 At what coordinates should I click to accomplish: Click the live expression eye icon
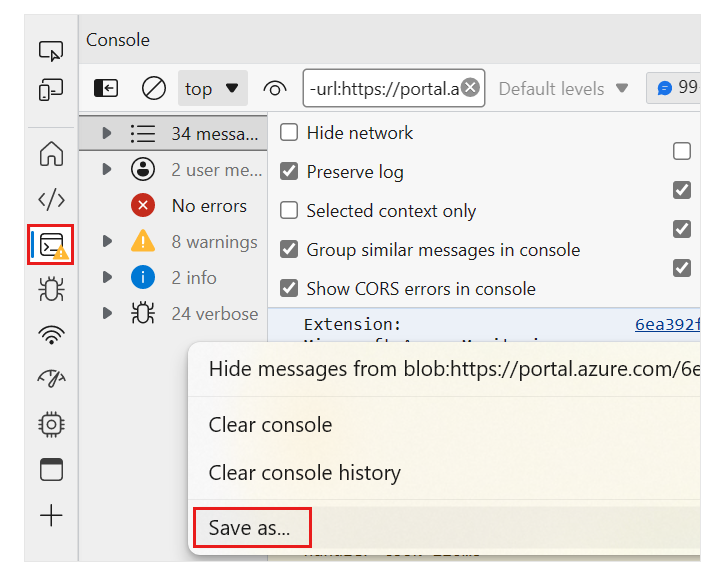pos(275,88)
